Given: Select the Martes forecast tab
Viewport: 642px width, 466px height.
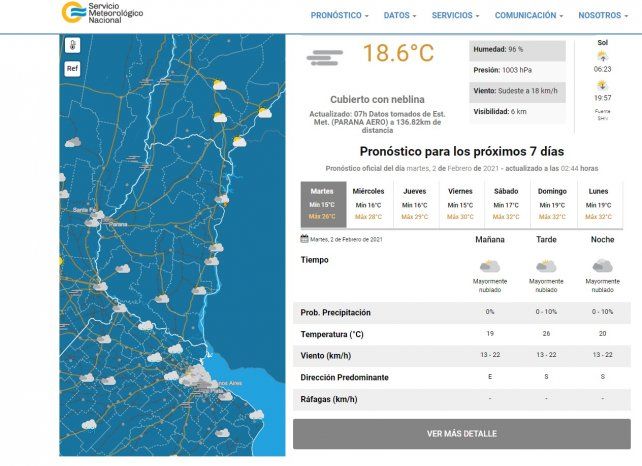Looking at the screenshot, I should (x=323, y=204).
